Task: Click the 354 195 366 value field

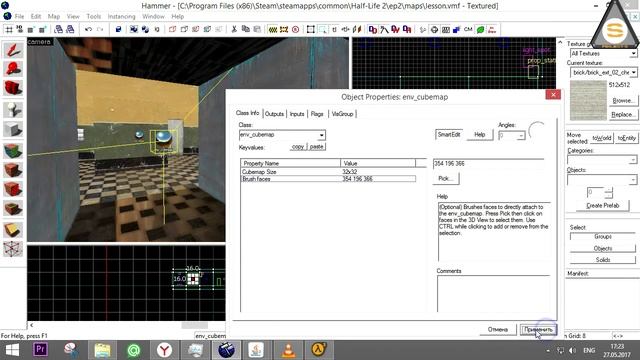Action: (x=488, y=163)
